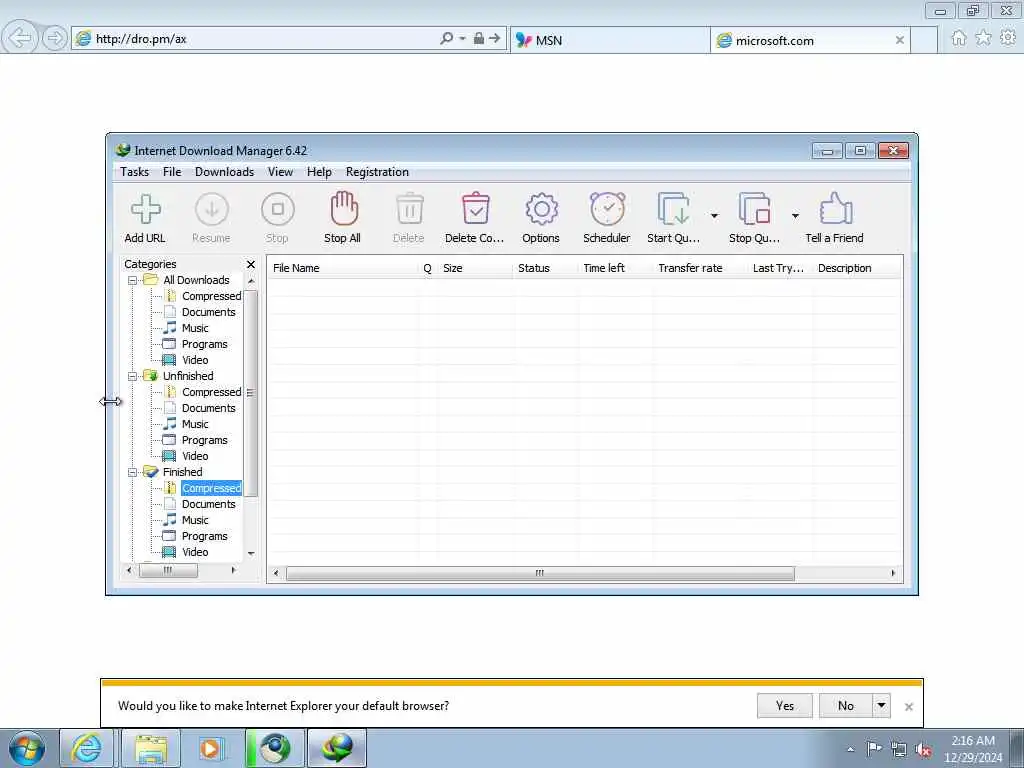Viewport: 1024px width, 768px height.
Task: Select Programs under All Downloads
Action: (204, 344)
